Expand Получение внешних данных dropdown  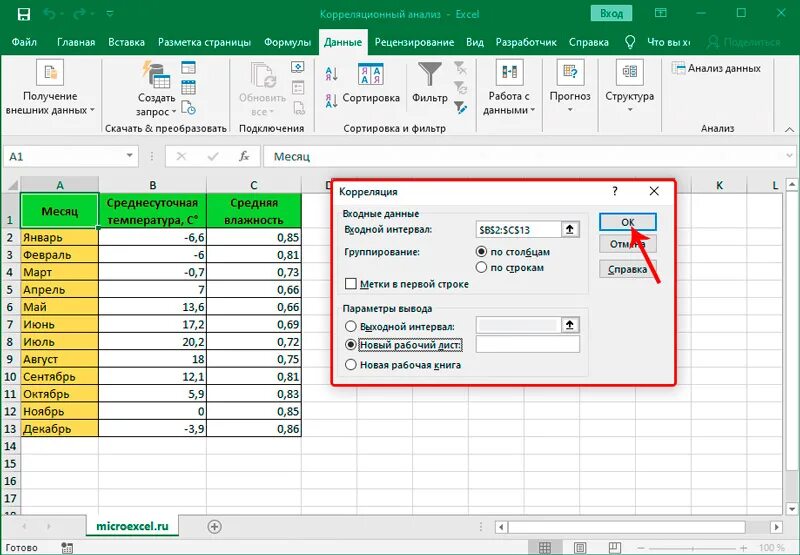tap(92, 110)
